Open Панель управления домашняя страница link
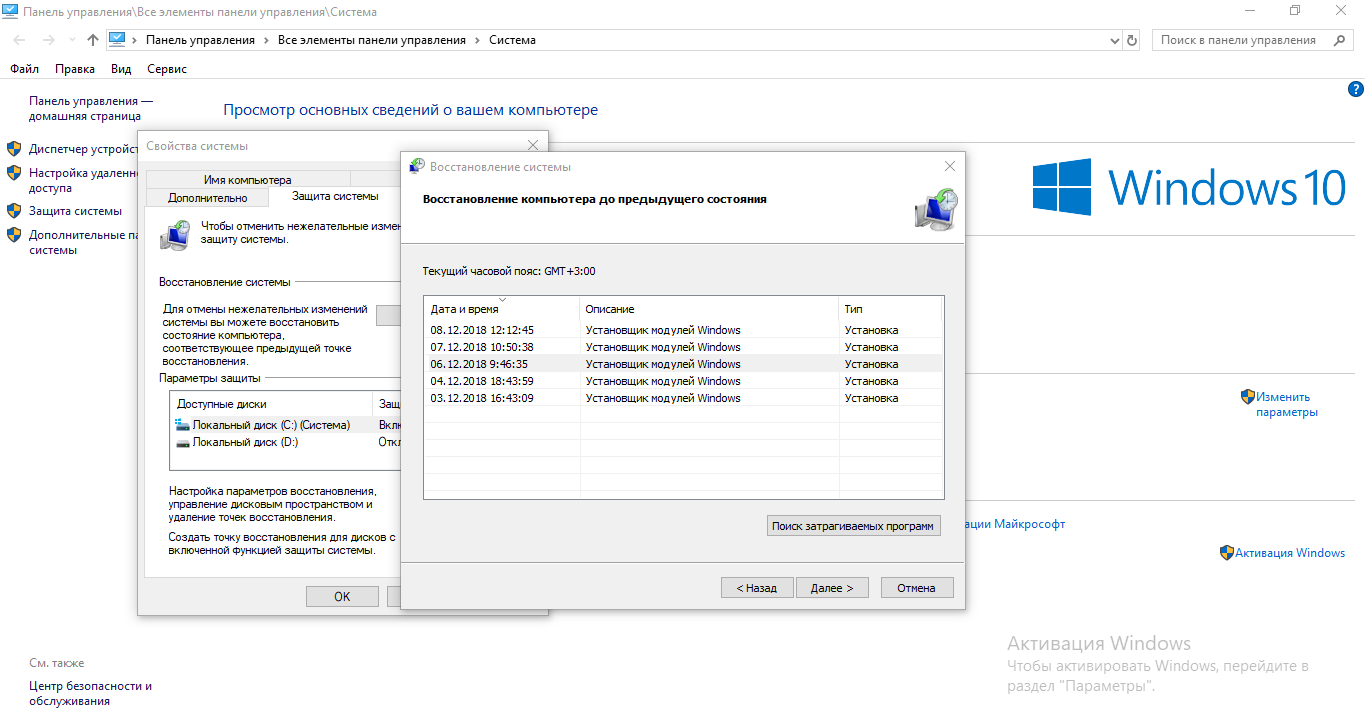 (x=91, y=108)
